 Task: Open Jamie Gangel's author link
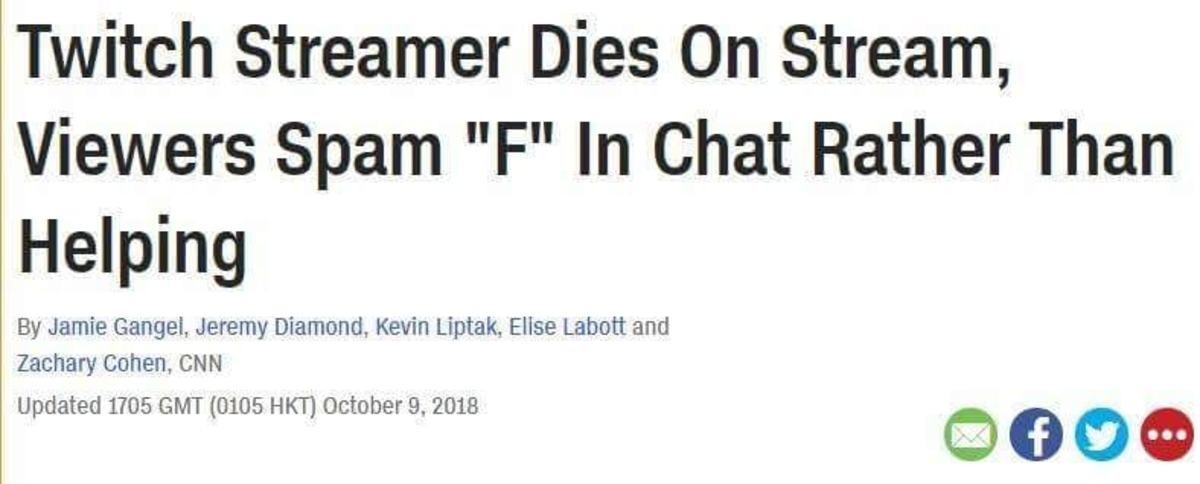click(116, 327)
